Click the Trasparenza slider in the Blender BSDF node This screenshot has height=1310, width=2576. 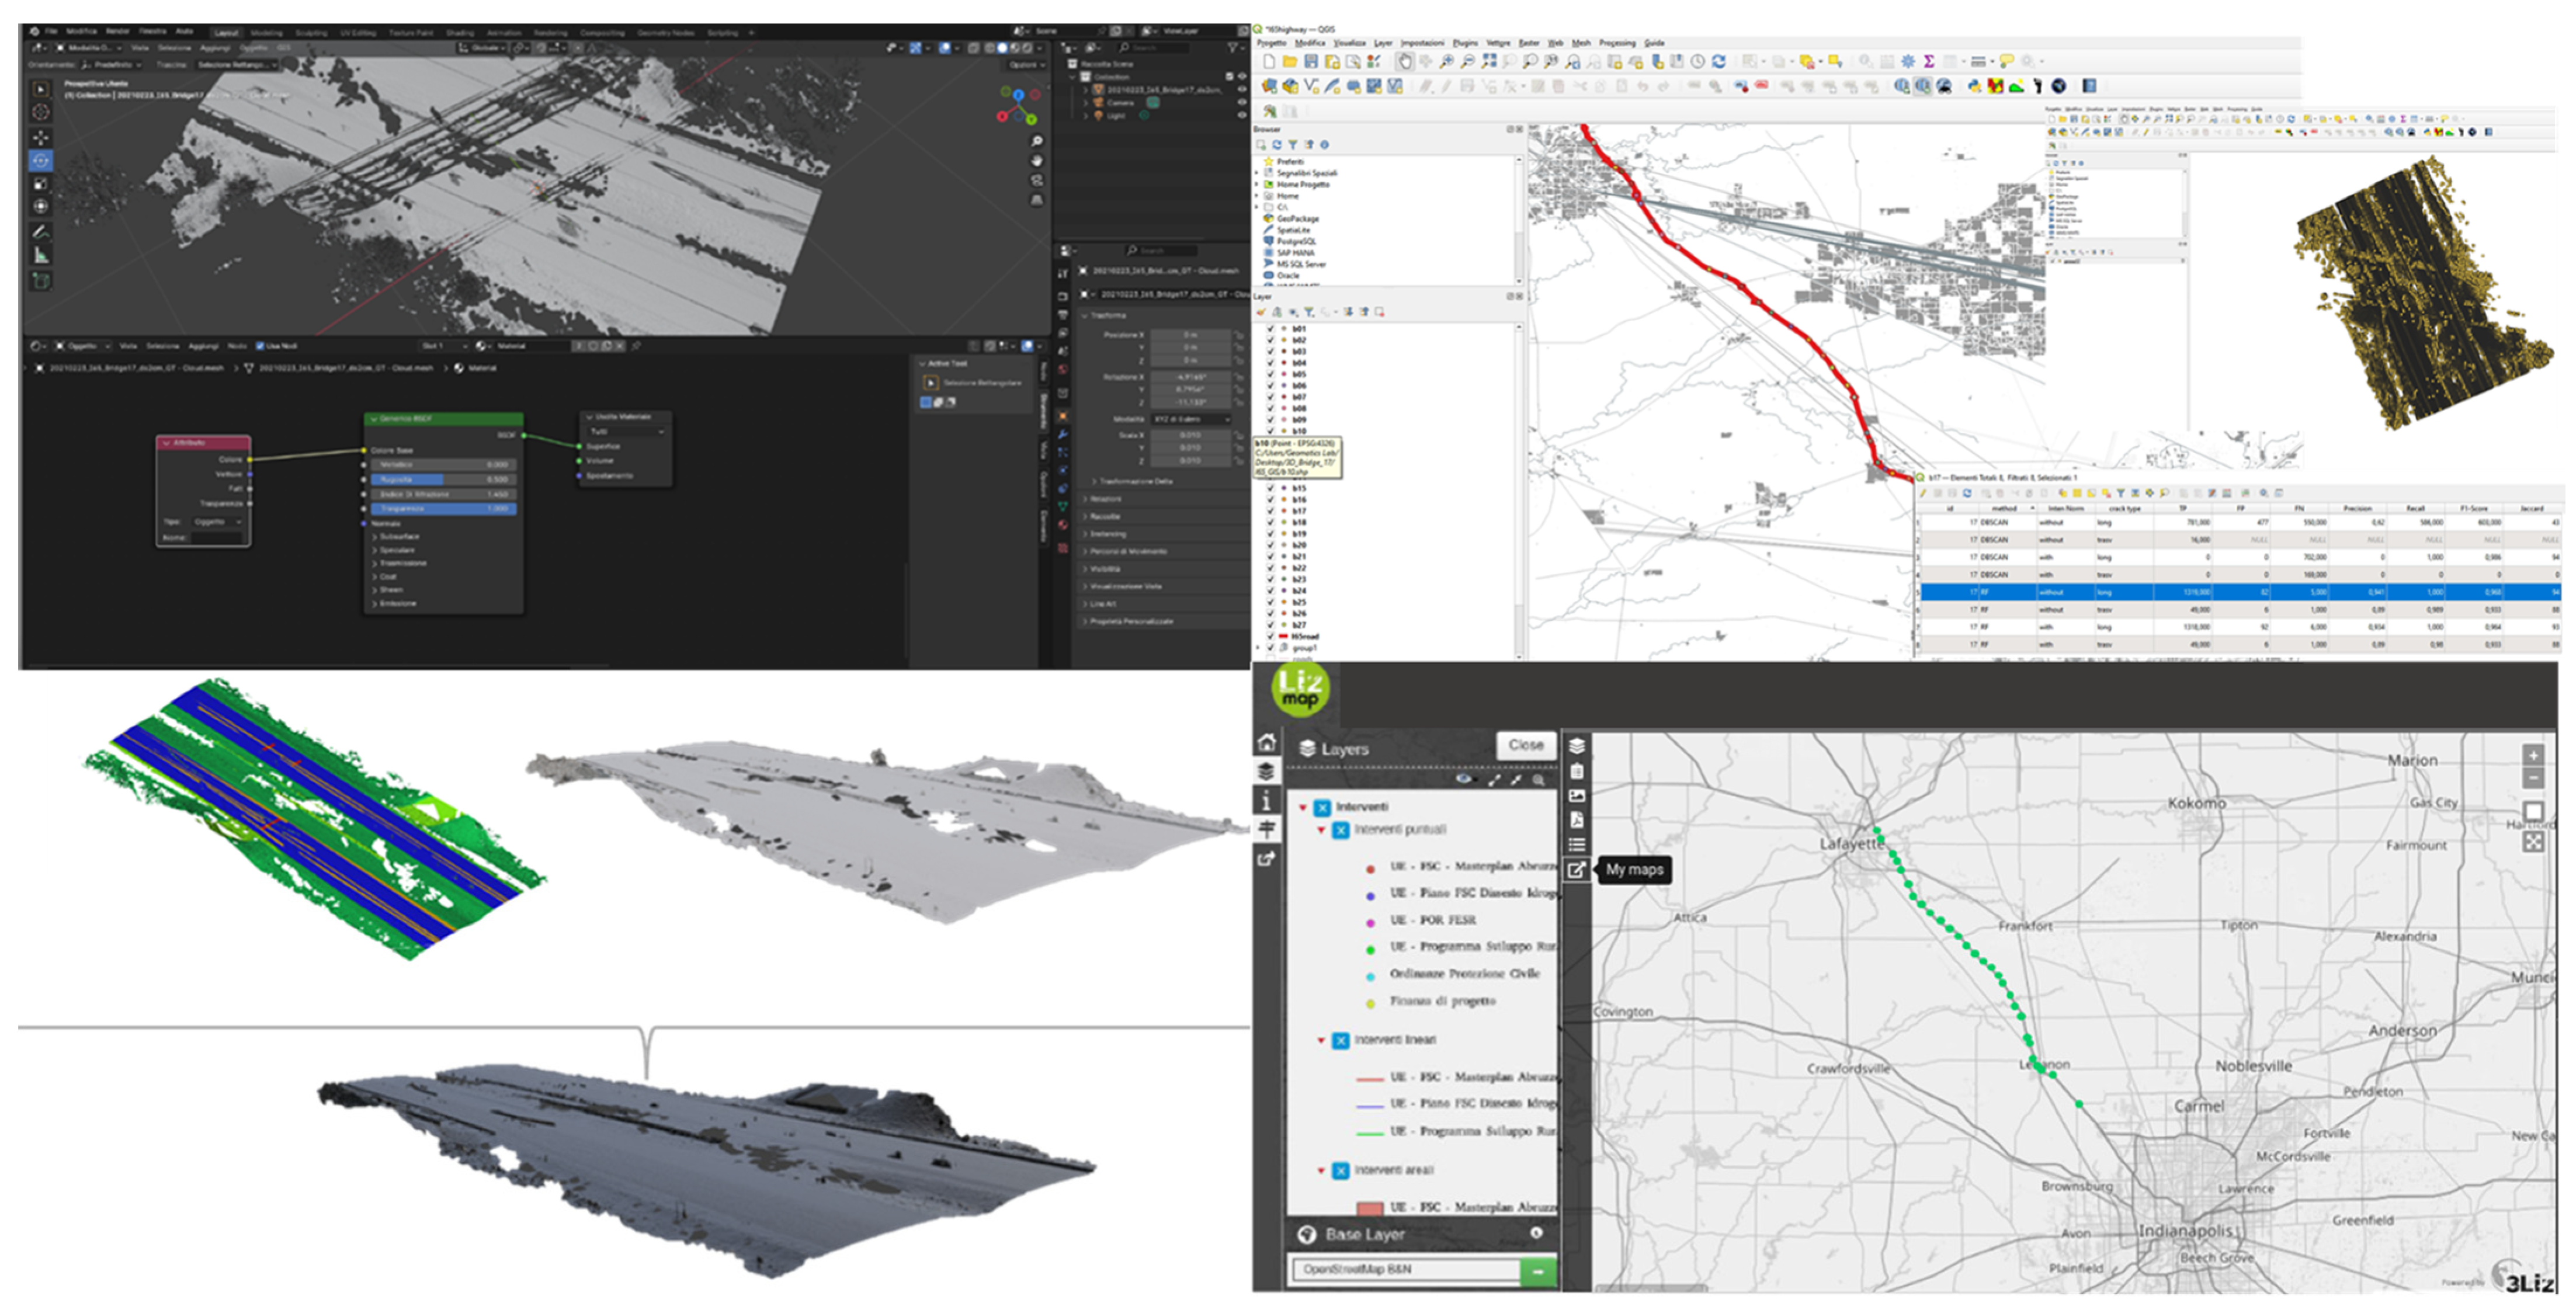click(444, 509)
